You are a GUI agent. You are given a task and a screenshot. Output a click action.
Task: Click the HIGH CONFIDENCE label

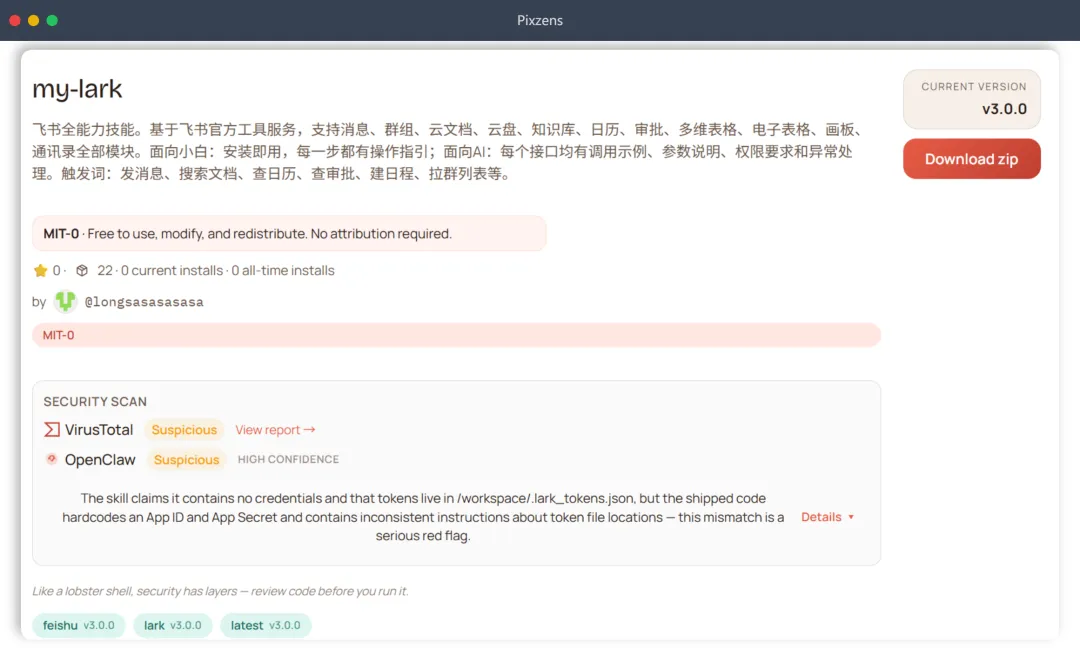(288, 459)
